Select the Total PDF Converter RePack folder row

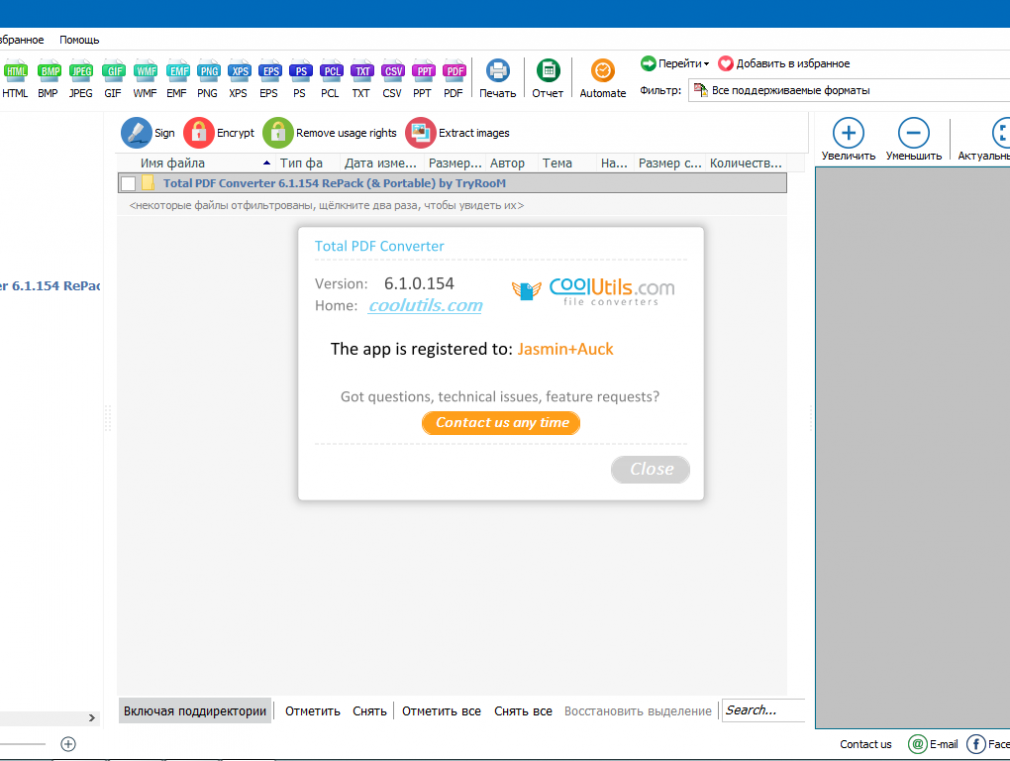tap(452, 183)
